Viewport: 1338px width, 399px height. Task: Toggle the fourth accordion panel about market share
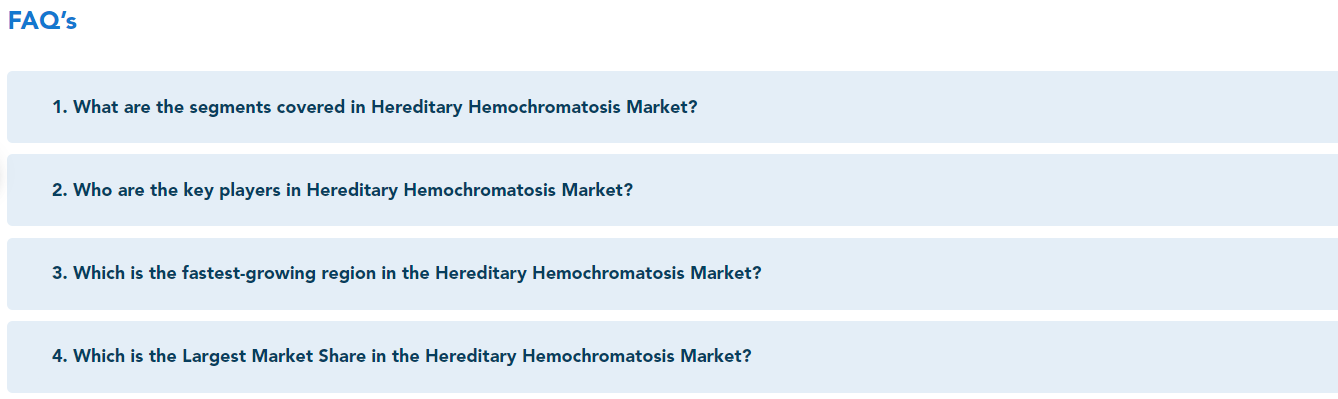tap(672, 356)
